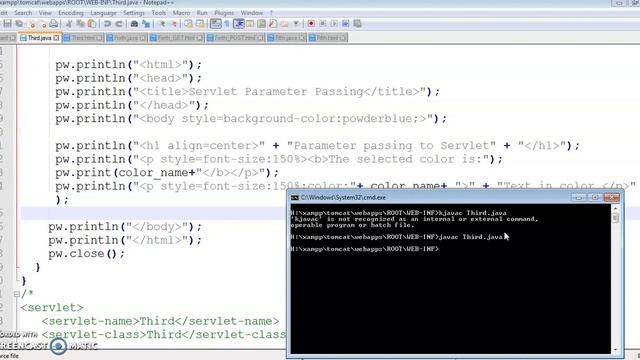Click the cmd prompt on the last line
This screenshot has width=640, height=360.
[364, 249]
